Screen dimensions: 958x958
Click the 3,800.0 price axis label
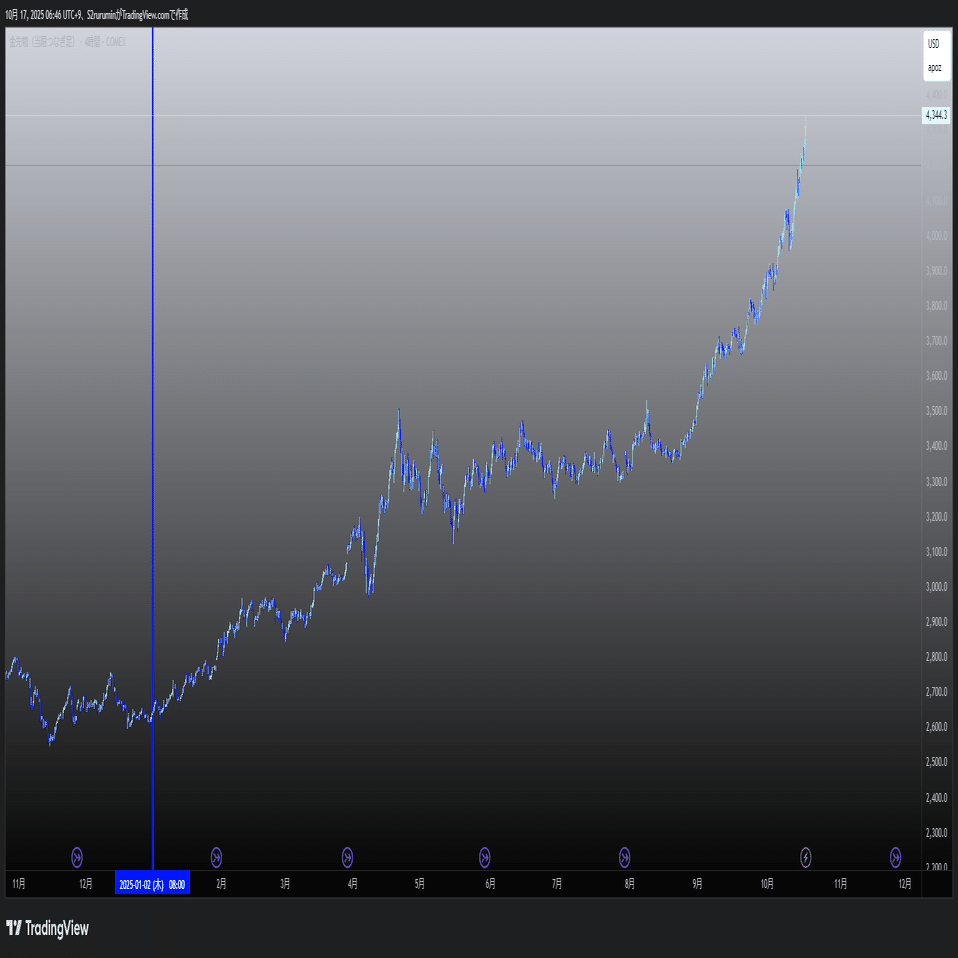tap(937, 306)
